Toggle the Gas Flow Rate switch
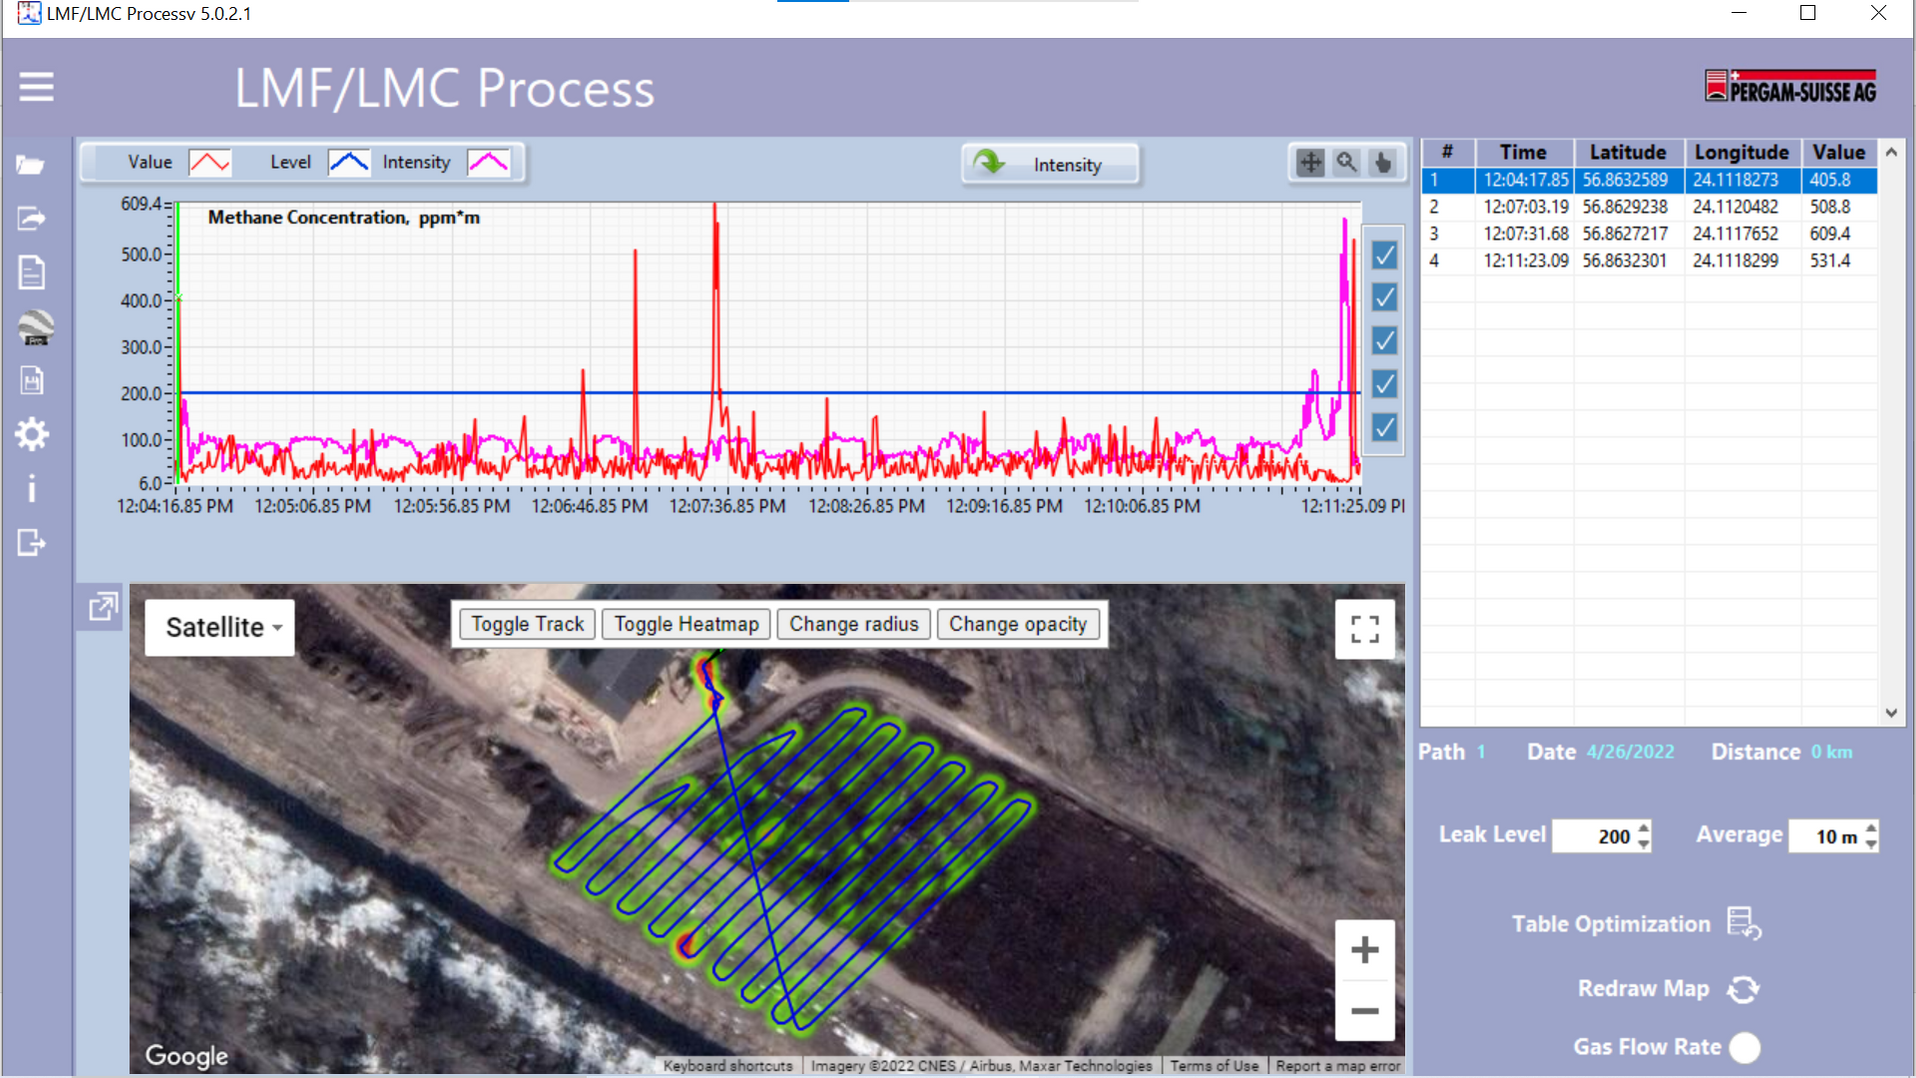This screenshot has width=1916, height=1078. (x=1746, y=1048)
